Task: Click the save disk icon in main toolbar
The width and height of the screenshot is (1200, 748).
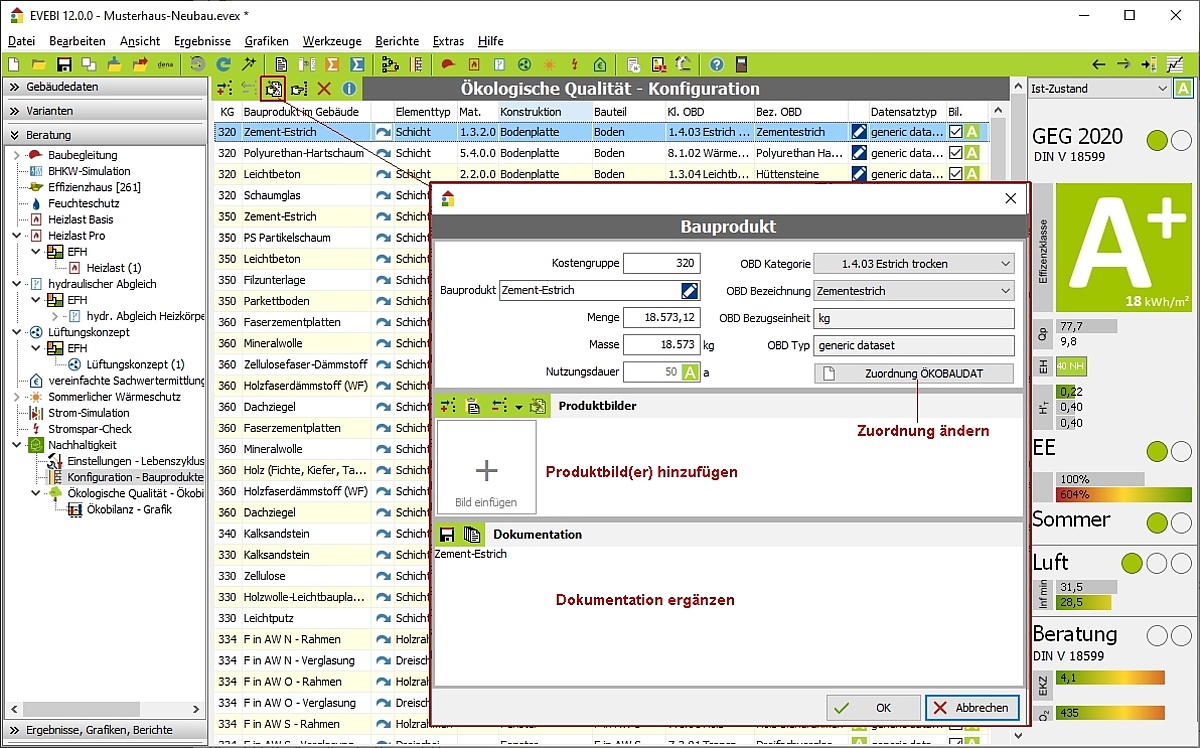Action: click(x=64, y=65)
